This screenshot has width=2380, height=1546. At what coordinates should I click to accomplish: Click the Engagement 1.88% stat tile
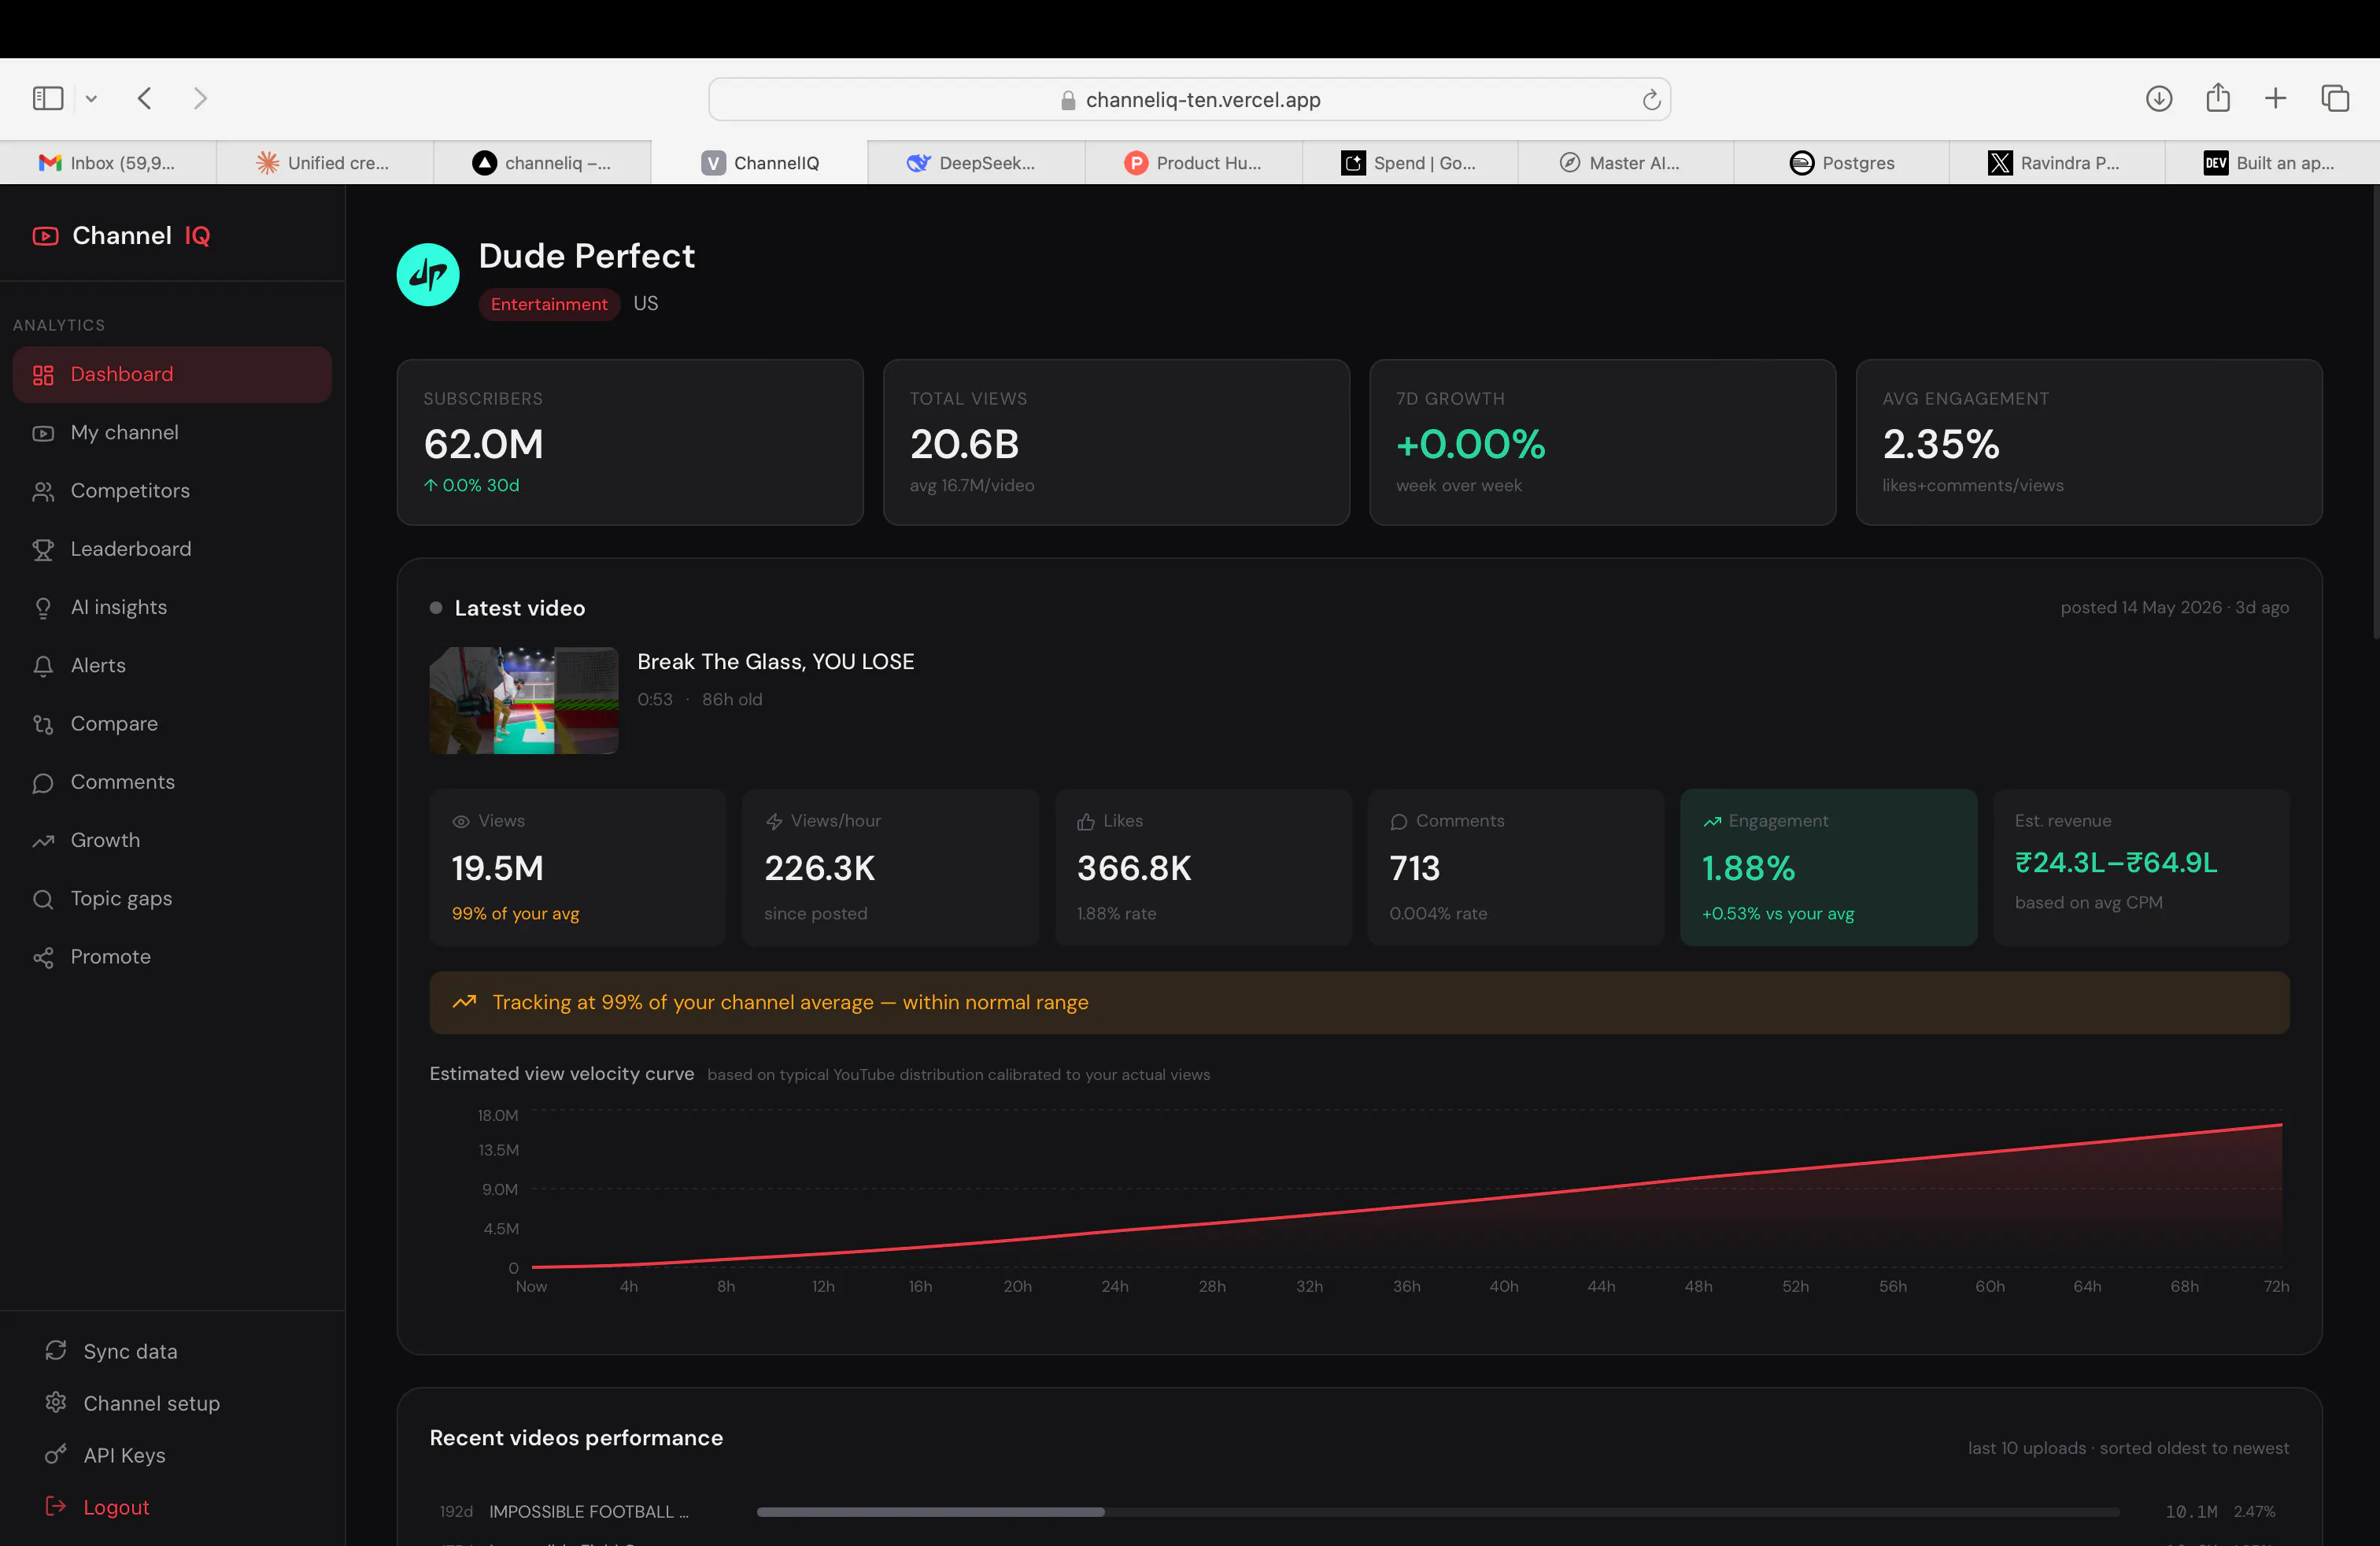1829,867
